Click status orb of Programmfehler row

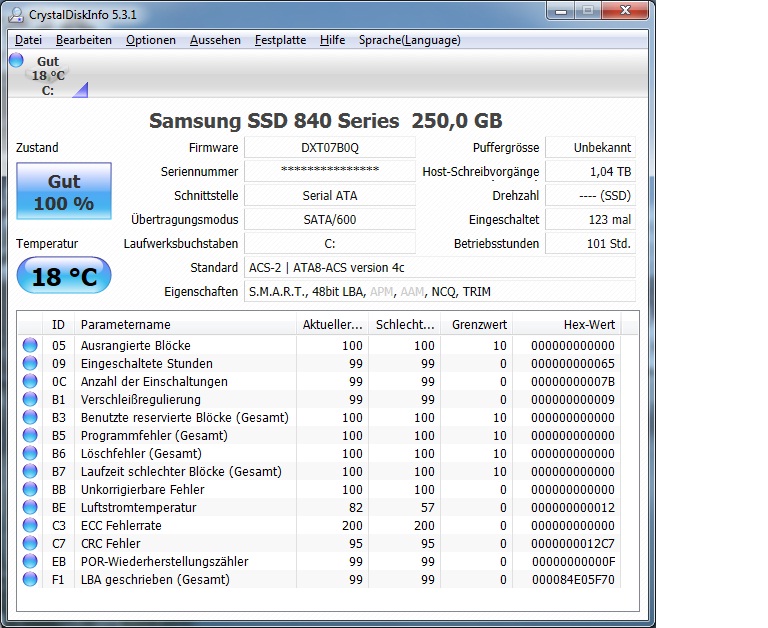point(30,435)
